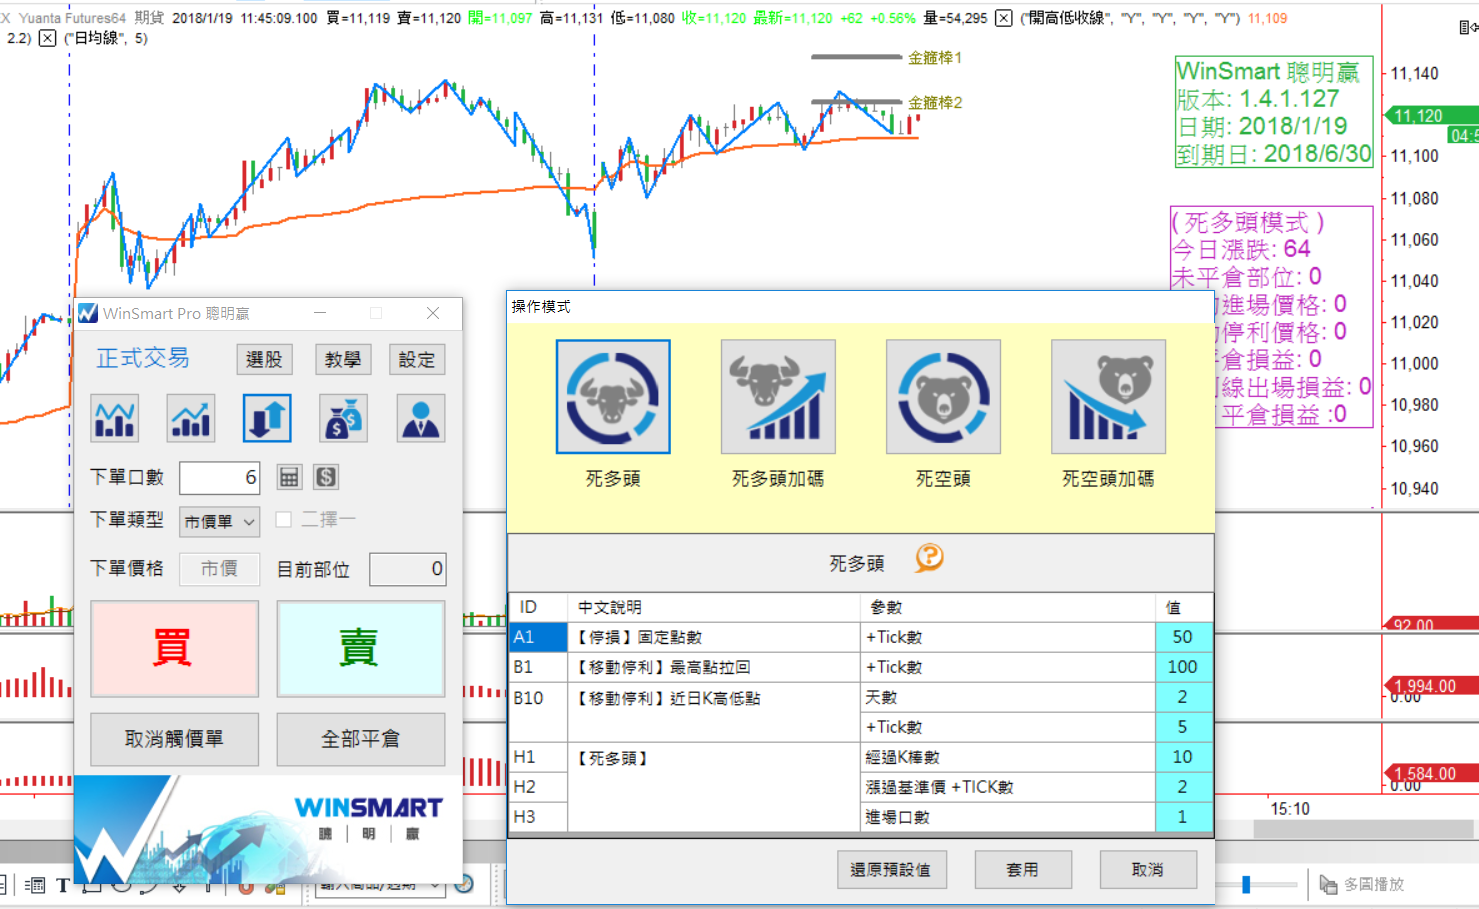Image resolution: width=1479 pixels, height=909 pixels.
Task: Click the 還原預設值 restore defaults button
Action: (891, 870)
